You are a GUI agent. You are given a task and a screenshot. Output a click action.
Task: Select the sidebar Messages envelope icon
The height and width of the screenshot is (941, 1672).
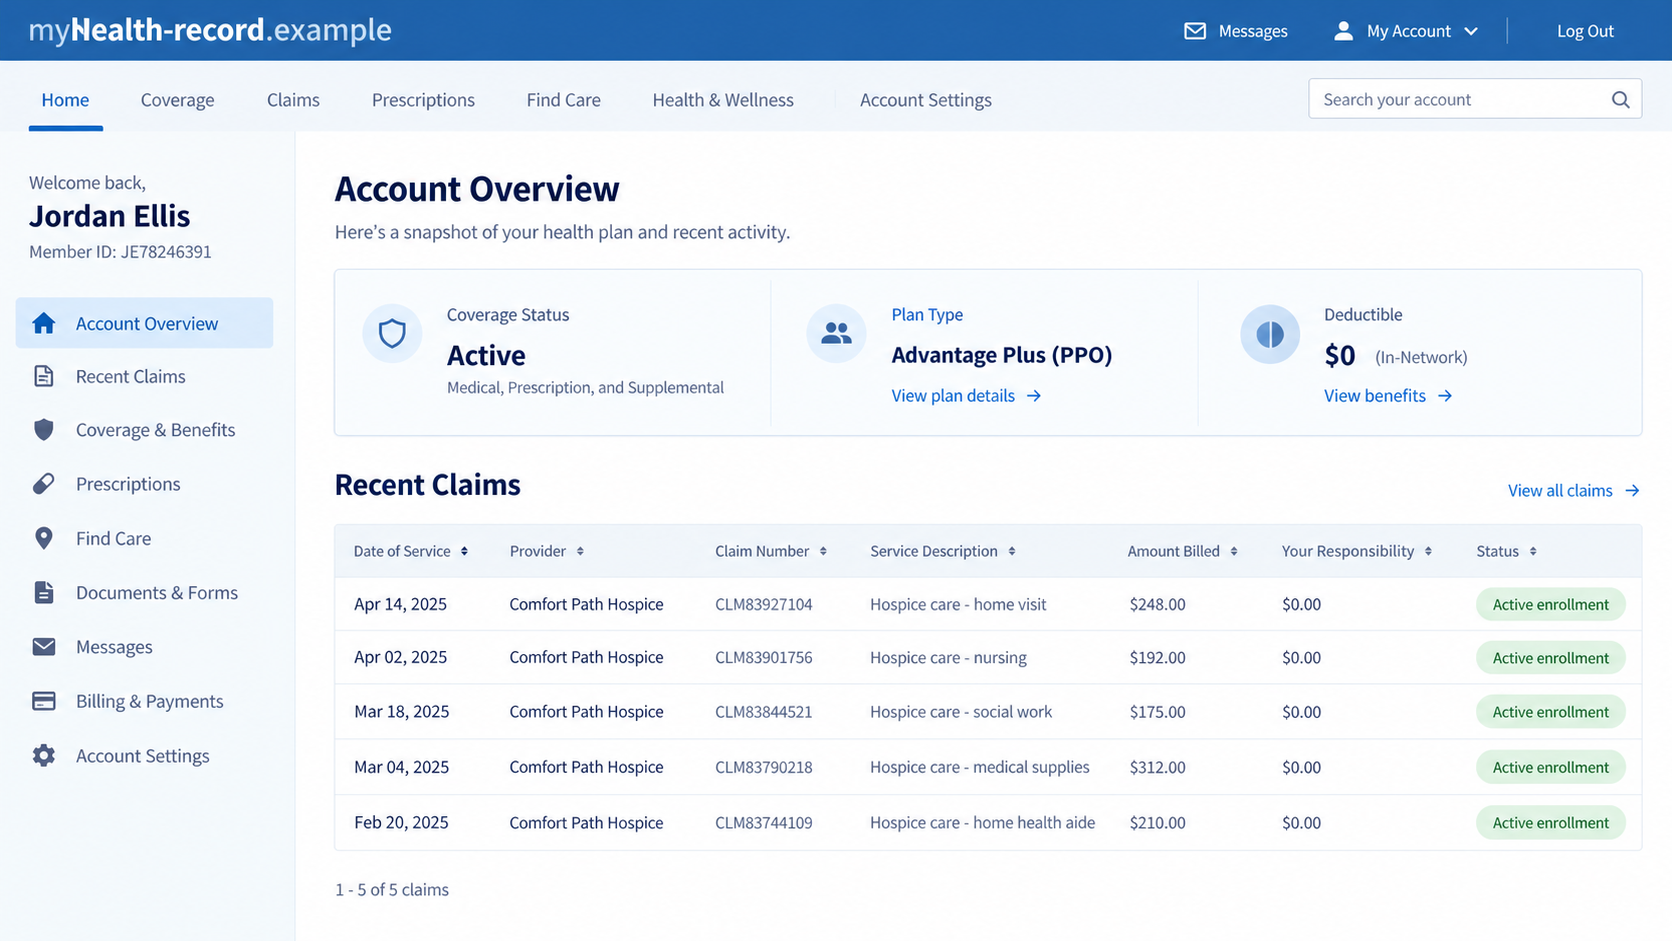(44, 647)
